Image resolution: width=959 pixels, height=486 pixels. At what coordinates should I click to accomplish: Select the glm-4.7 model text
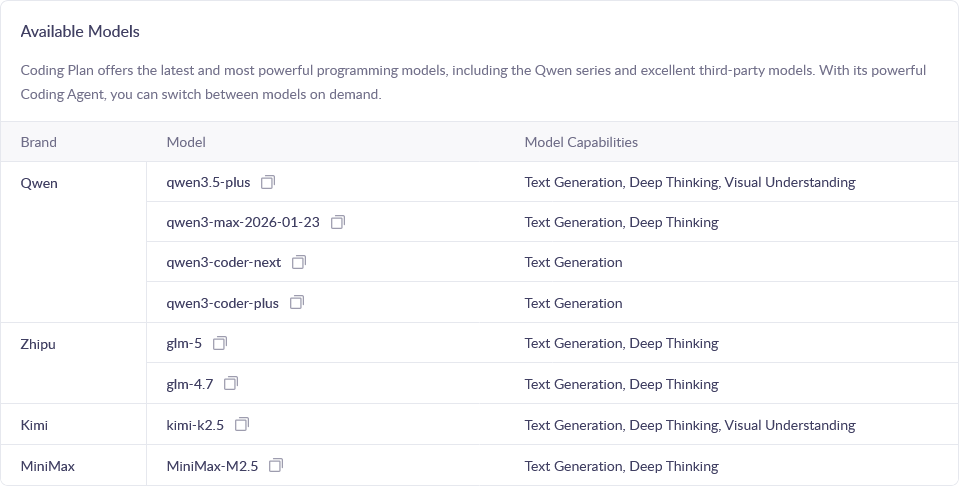tap(190, 384)
